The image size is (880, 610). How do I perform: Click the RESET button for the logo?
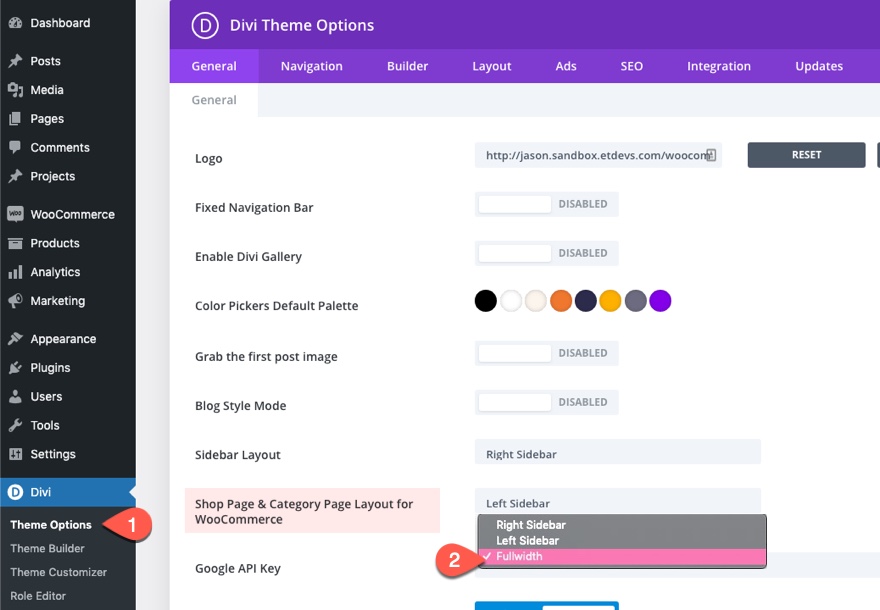click(806, 155)
